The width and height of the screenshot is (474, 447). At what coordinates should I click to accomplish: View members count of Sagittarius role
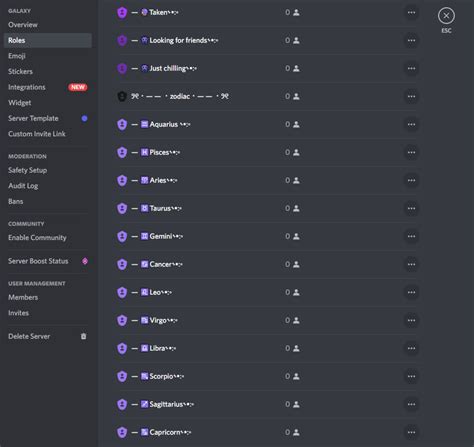[292, 404]
